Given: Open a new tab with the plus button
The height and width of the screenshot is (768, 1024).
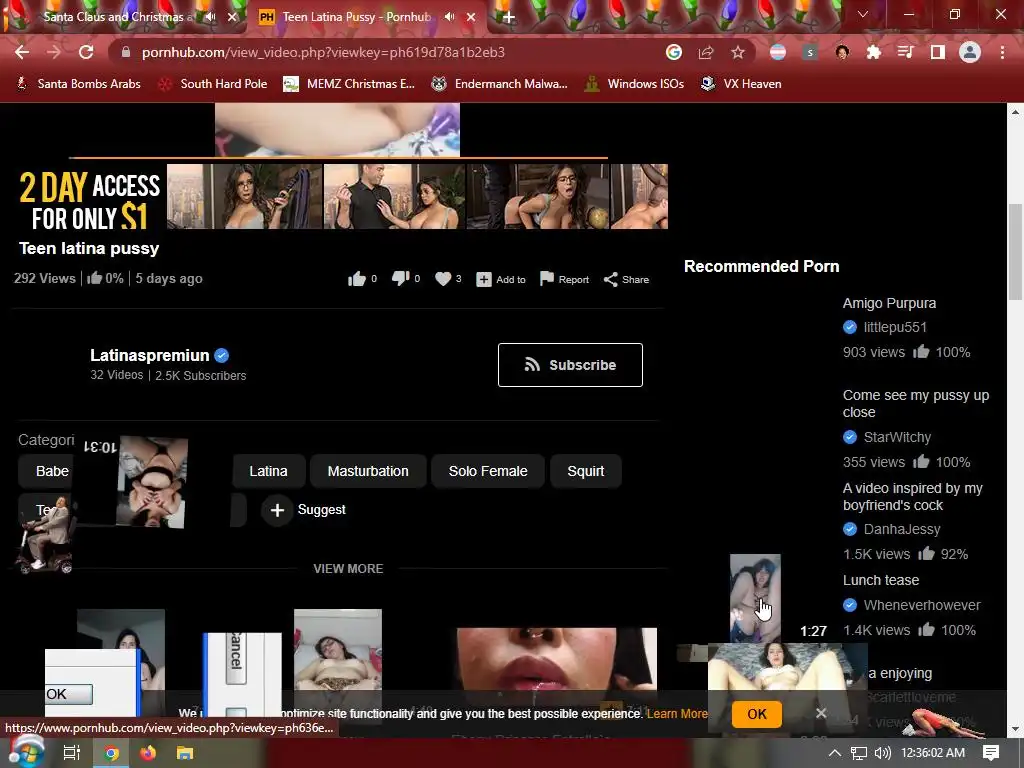Looking at the screenshot, I should coord(509,18).
